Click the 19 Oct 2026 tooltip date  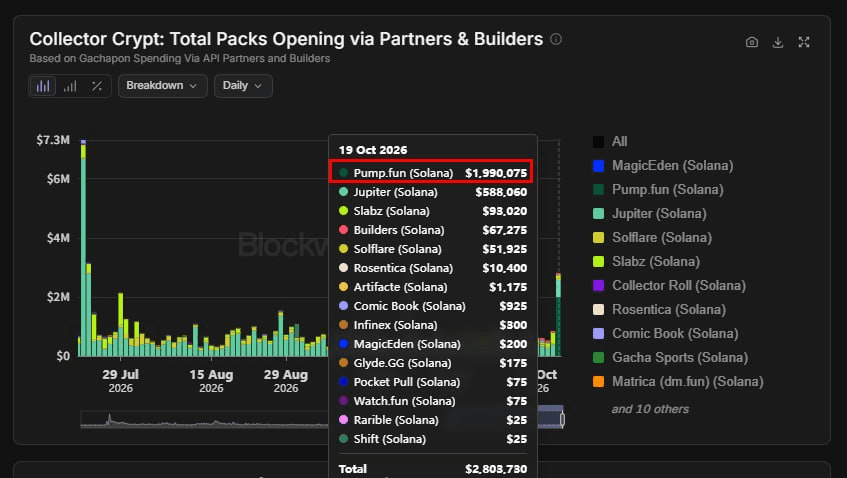(x=373, y=150)
